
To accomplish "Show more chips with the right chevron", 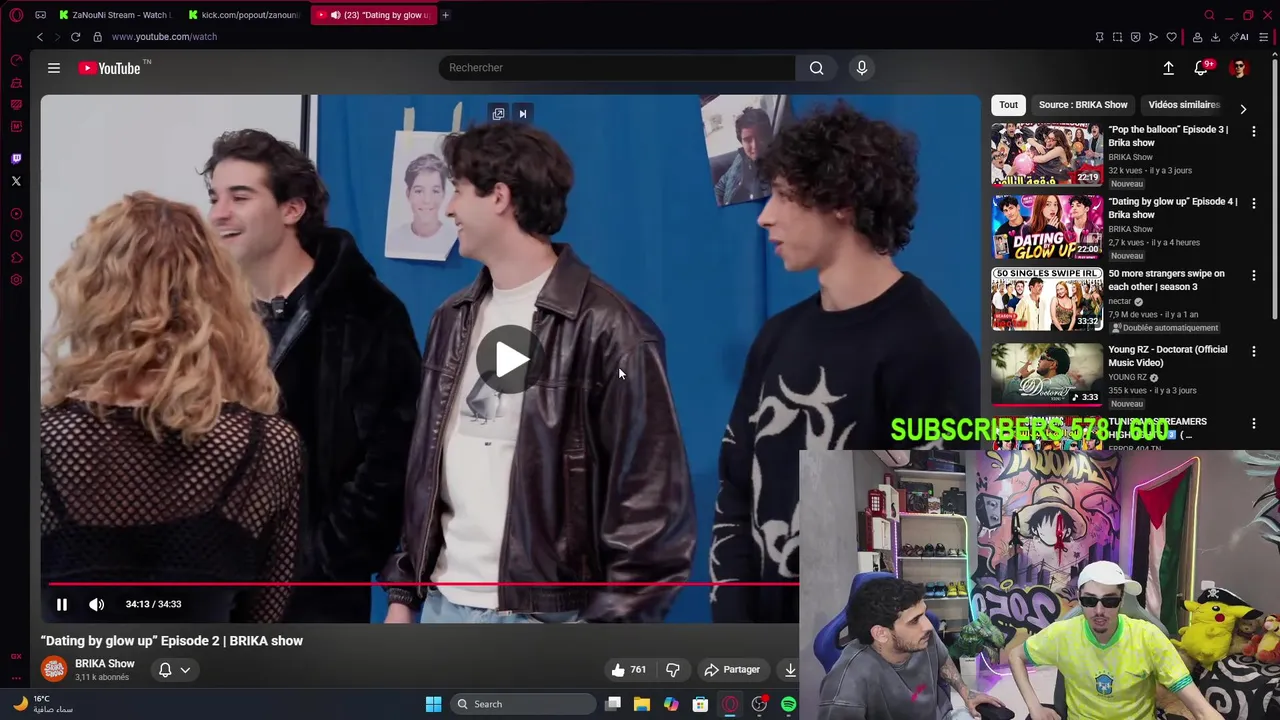I will 1243,108.
